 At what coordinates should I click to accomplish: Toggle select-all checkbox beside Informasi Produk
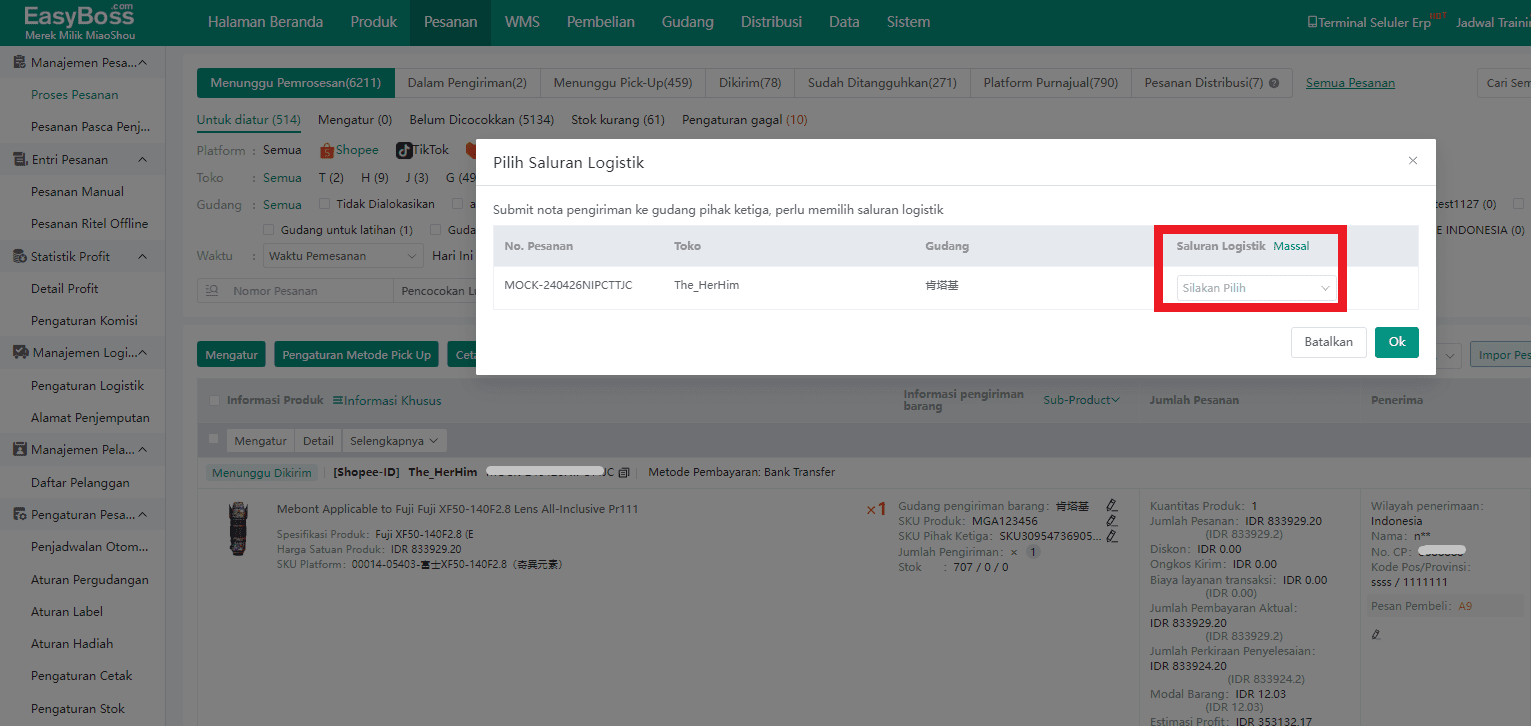tap(215, 400)
